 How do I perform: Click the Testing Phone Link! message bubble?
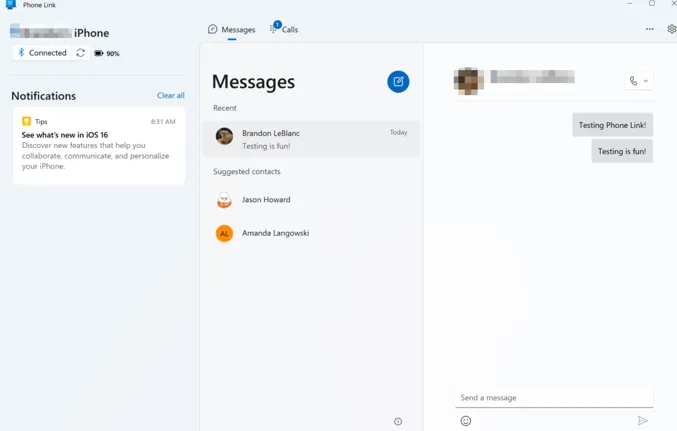612,125
